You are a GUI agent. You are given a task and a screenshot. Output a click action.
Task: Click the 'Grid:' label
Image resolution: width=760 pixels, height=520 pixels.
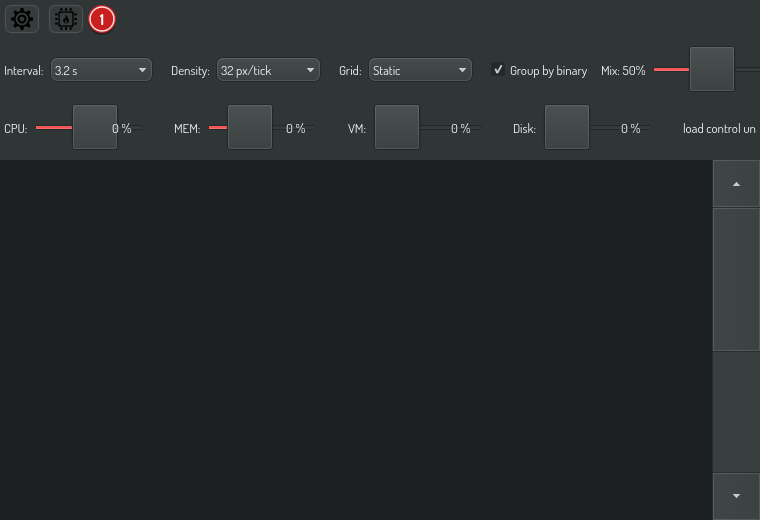350,71
